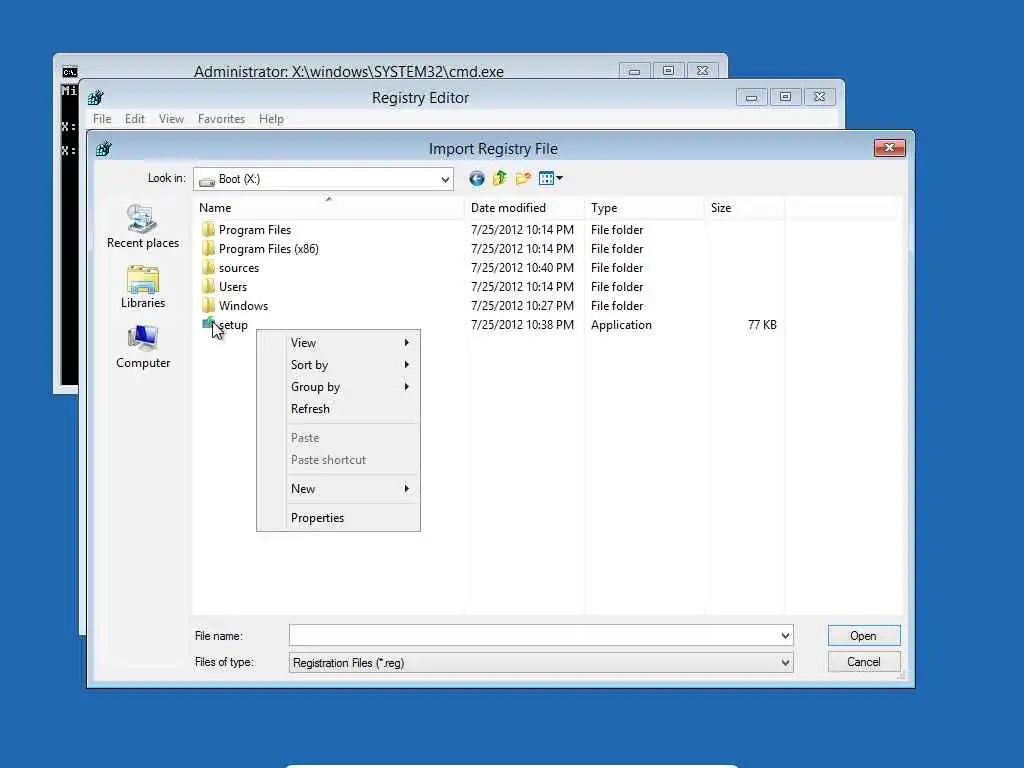The image size is (1024, 768).
Task: Select Recent places in the sidebar
Action: pos(143,227)
